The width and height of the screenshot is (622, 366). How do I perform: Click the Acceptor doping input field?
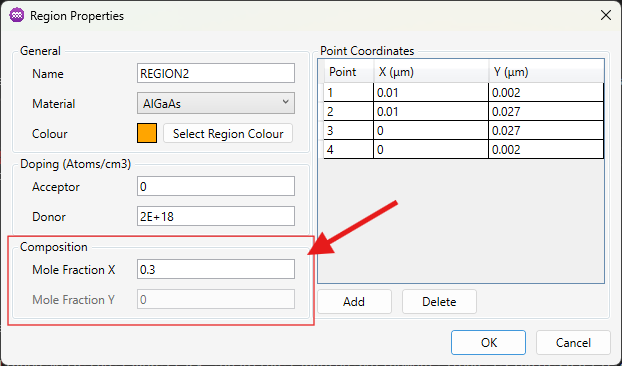(216, 186)
